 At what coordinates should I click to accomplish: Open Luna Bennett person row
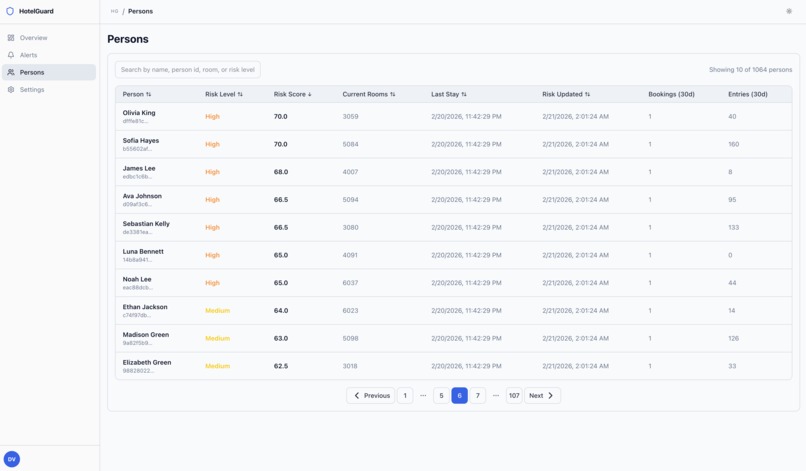coord(453,256)
